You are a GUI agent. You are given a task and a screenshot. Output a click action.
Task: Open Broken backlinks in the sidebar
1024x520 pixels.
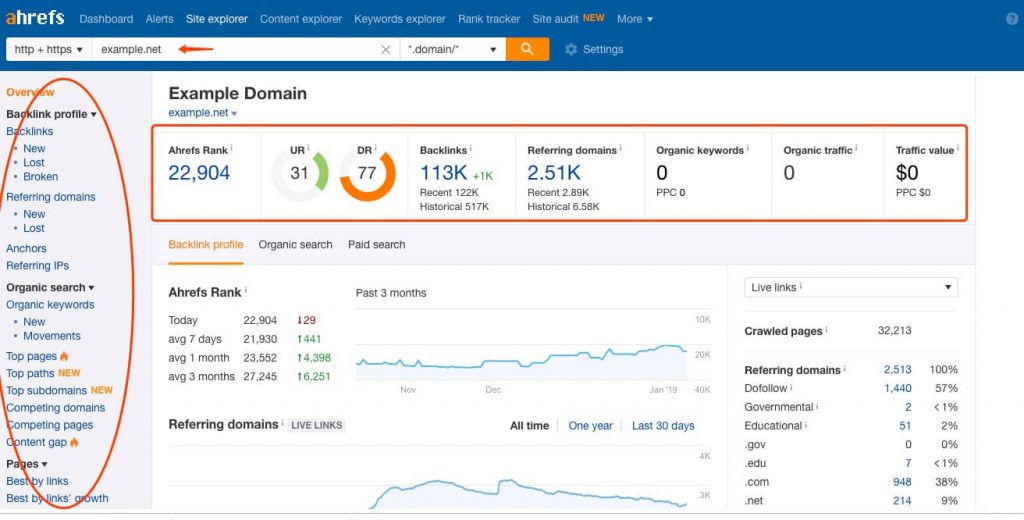[40, 176]
